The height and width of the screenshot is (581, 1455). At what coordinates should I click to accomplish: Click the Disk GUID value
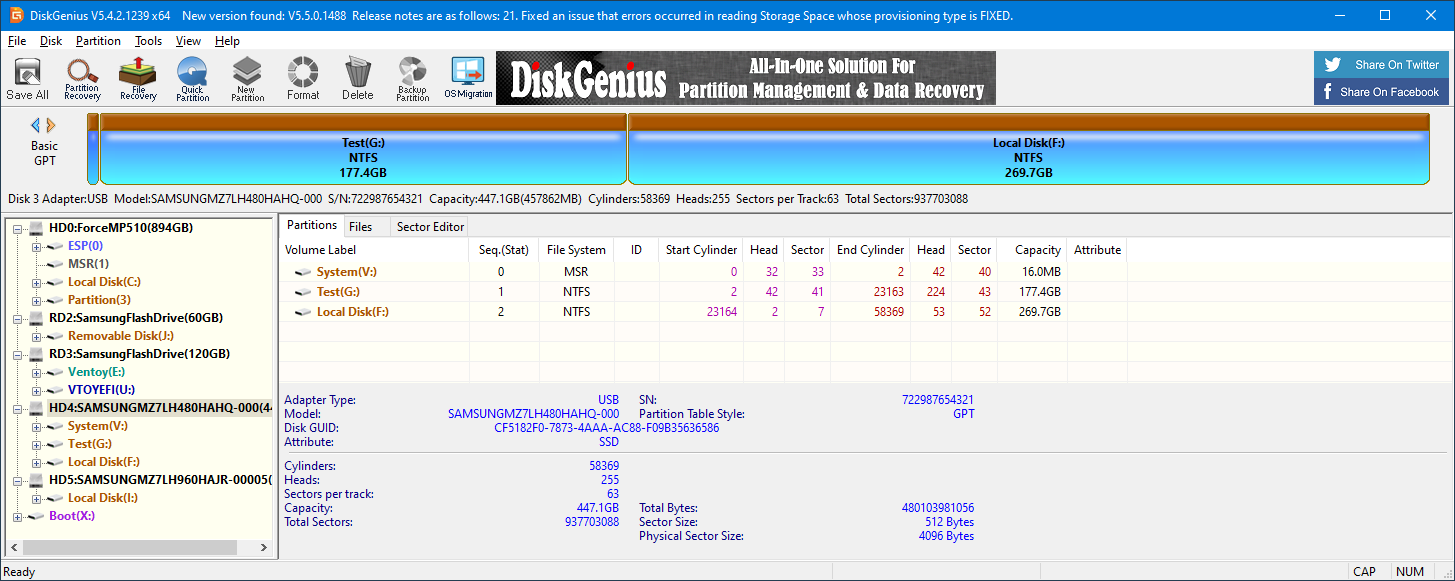[x=607, y=428]
